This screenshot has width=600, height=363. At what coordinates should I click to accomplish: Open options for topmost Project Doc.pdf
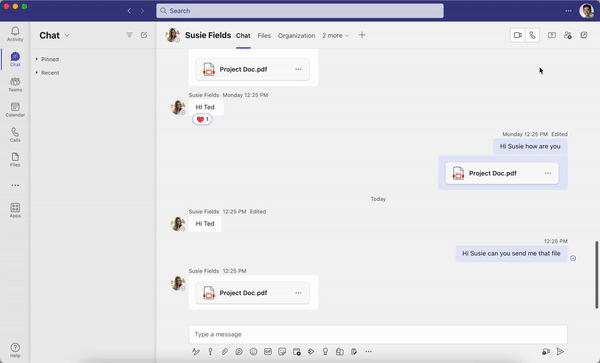click(298, 69)
